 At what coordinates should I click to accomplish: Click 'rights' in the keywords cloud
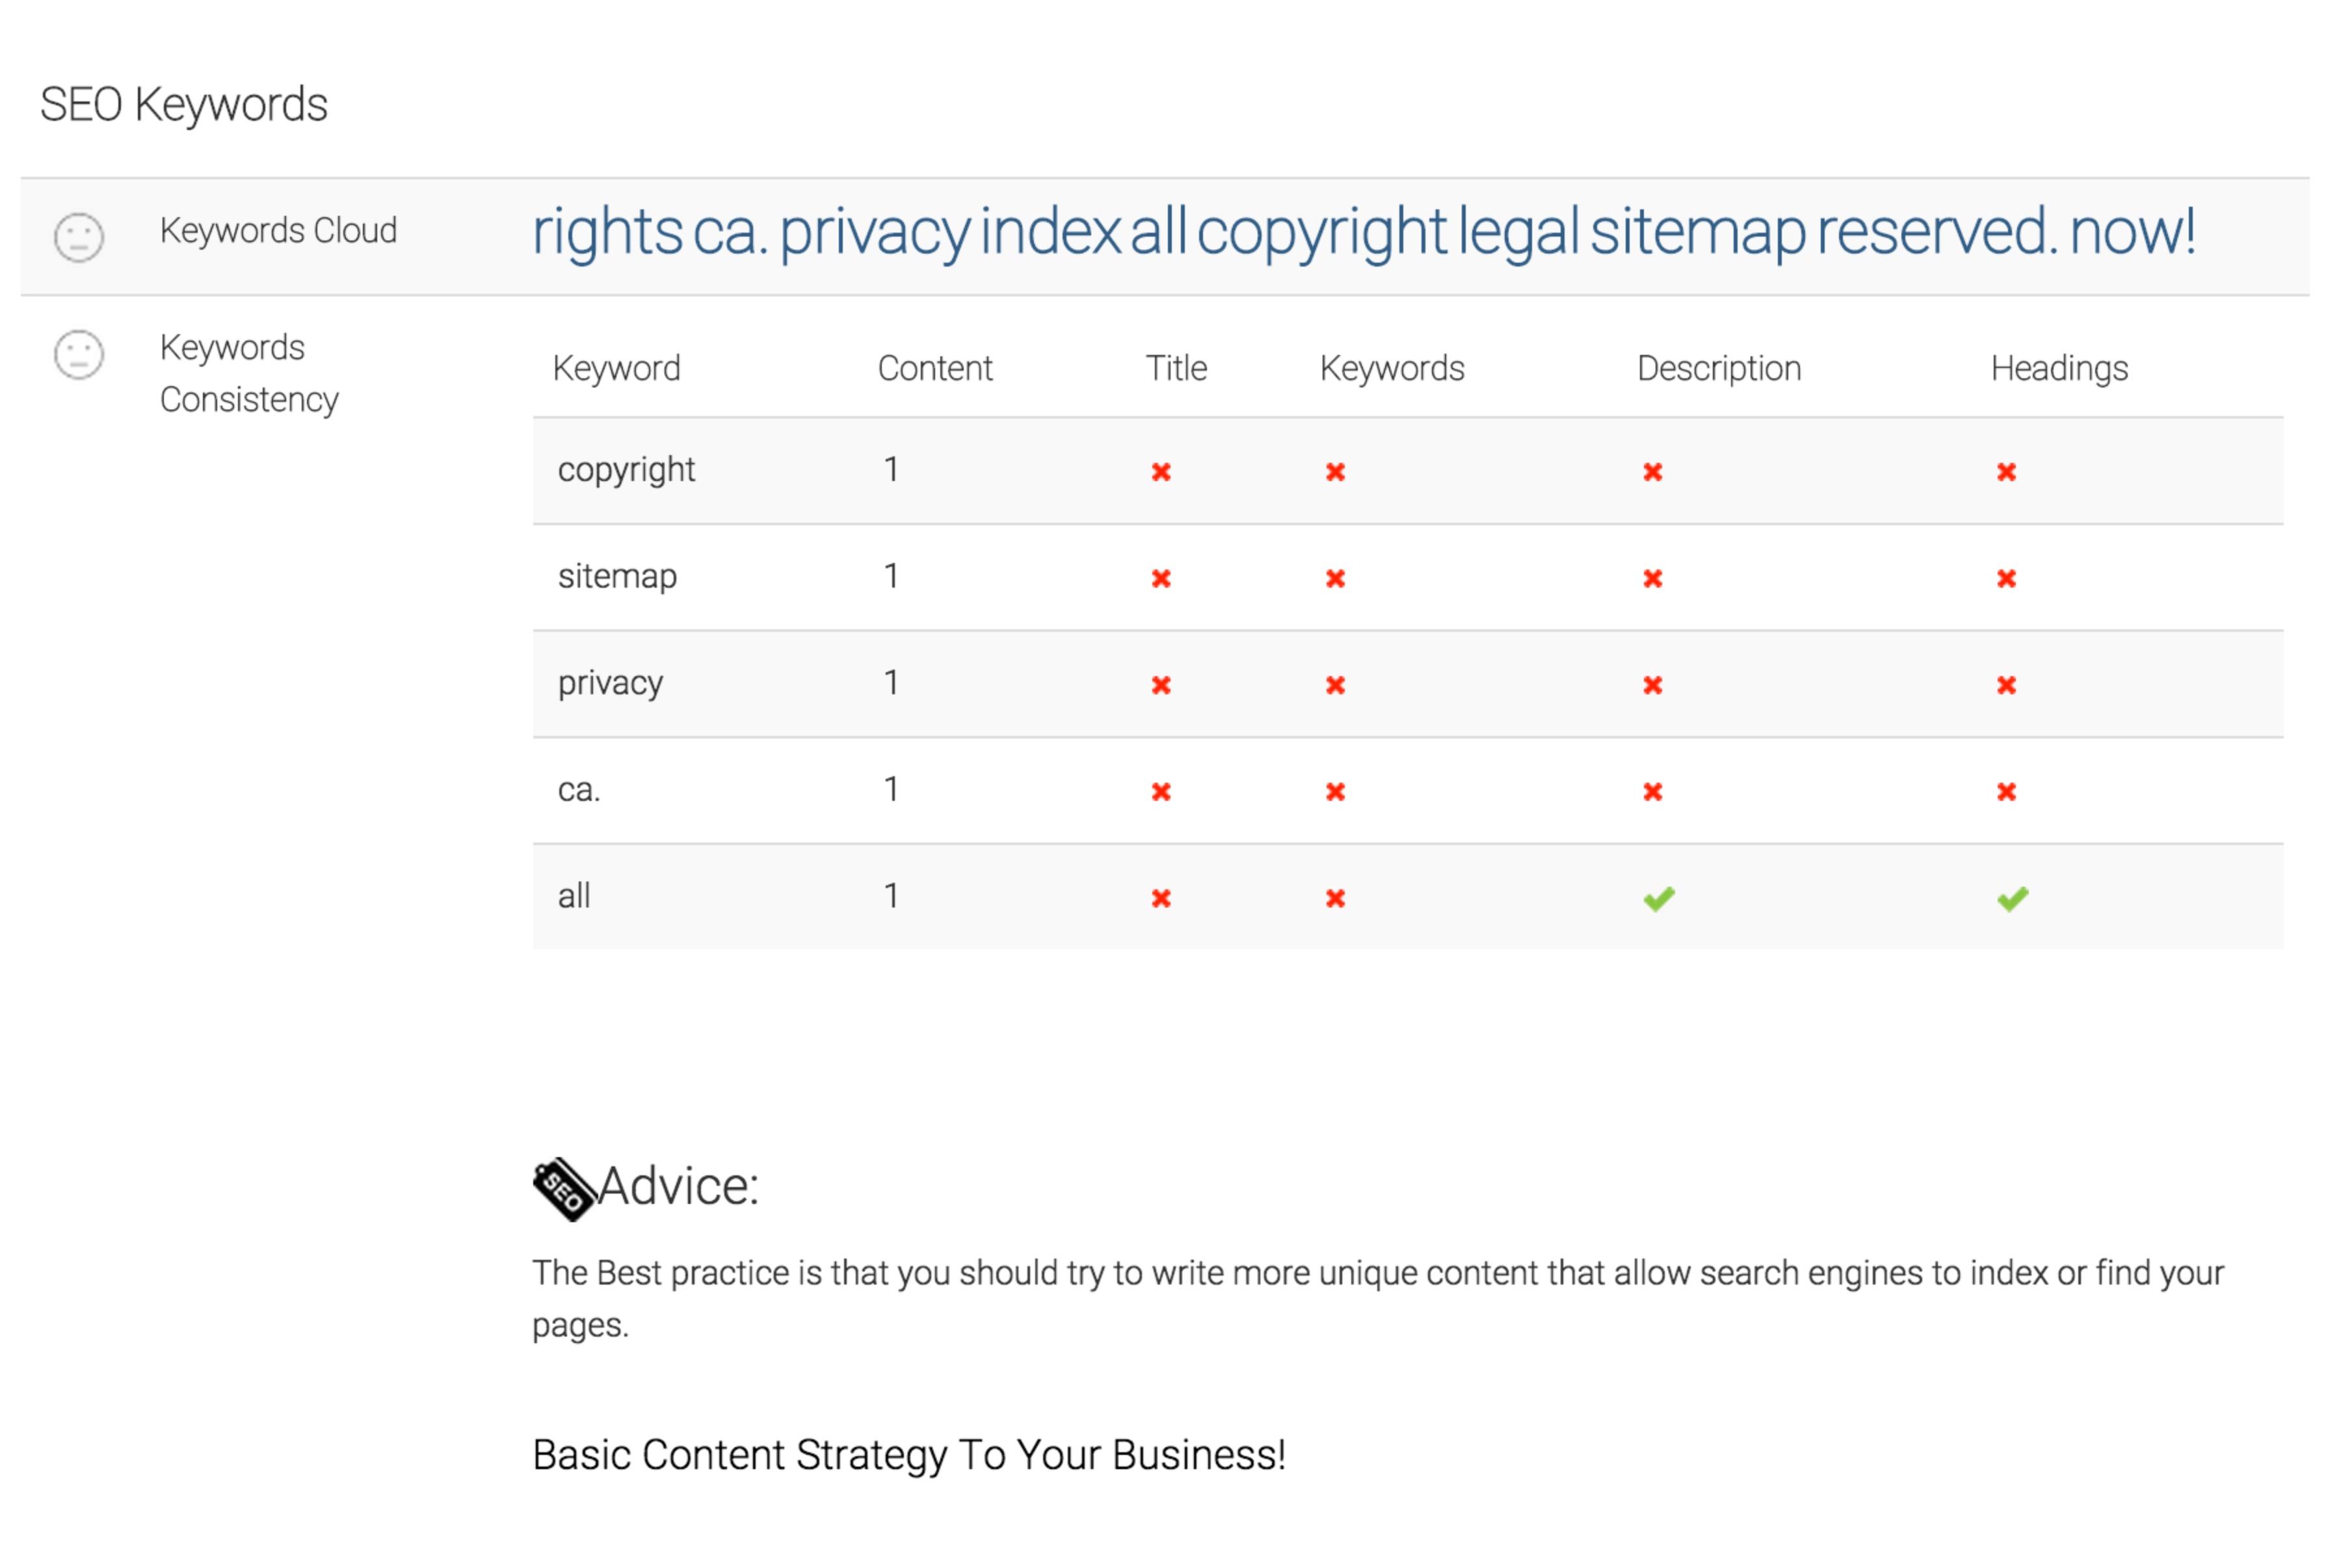tap(607, 233)
